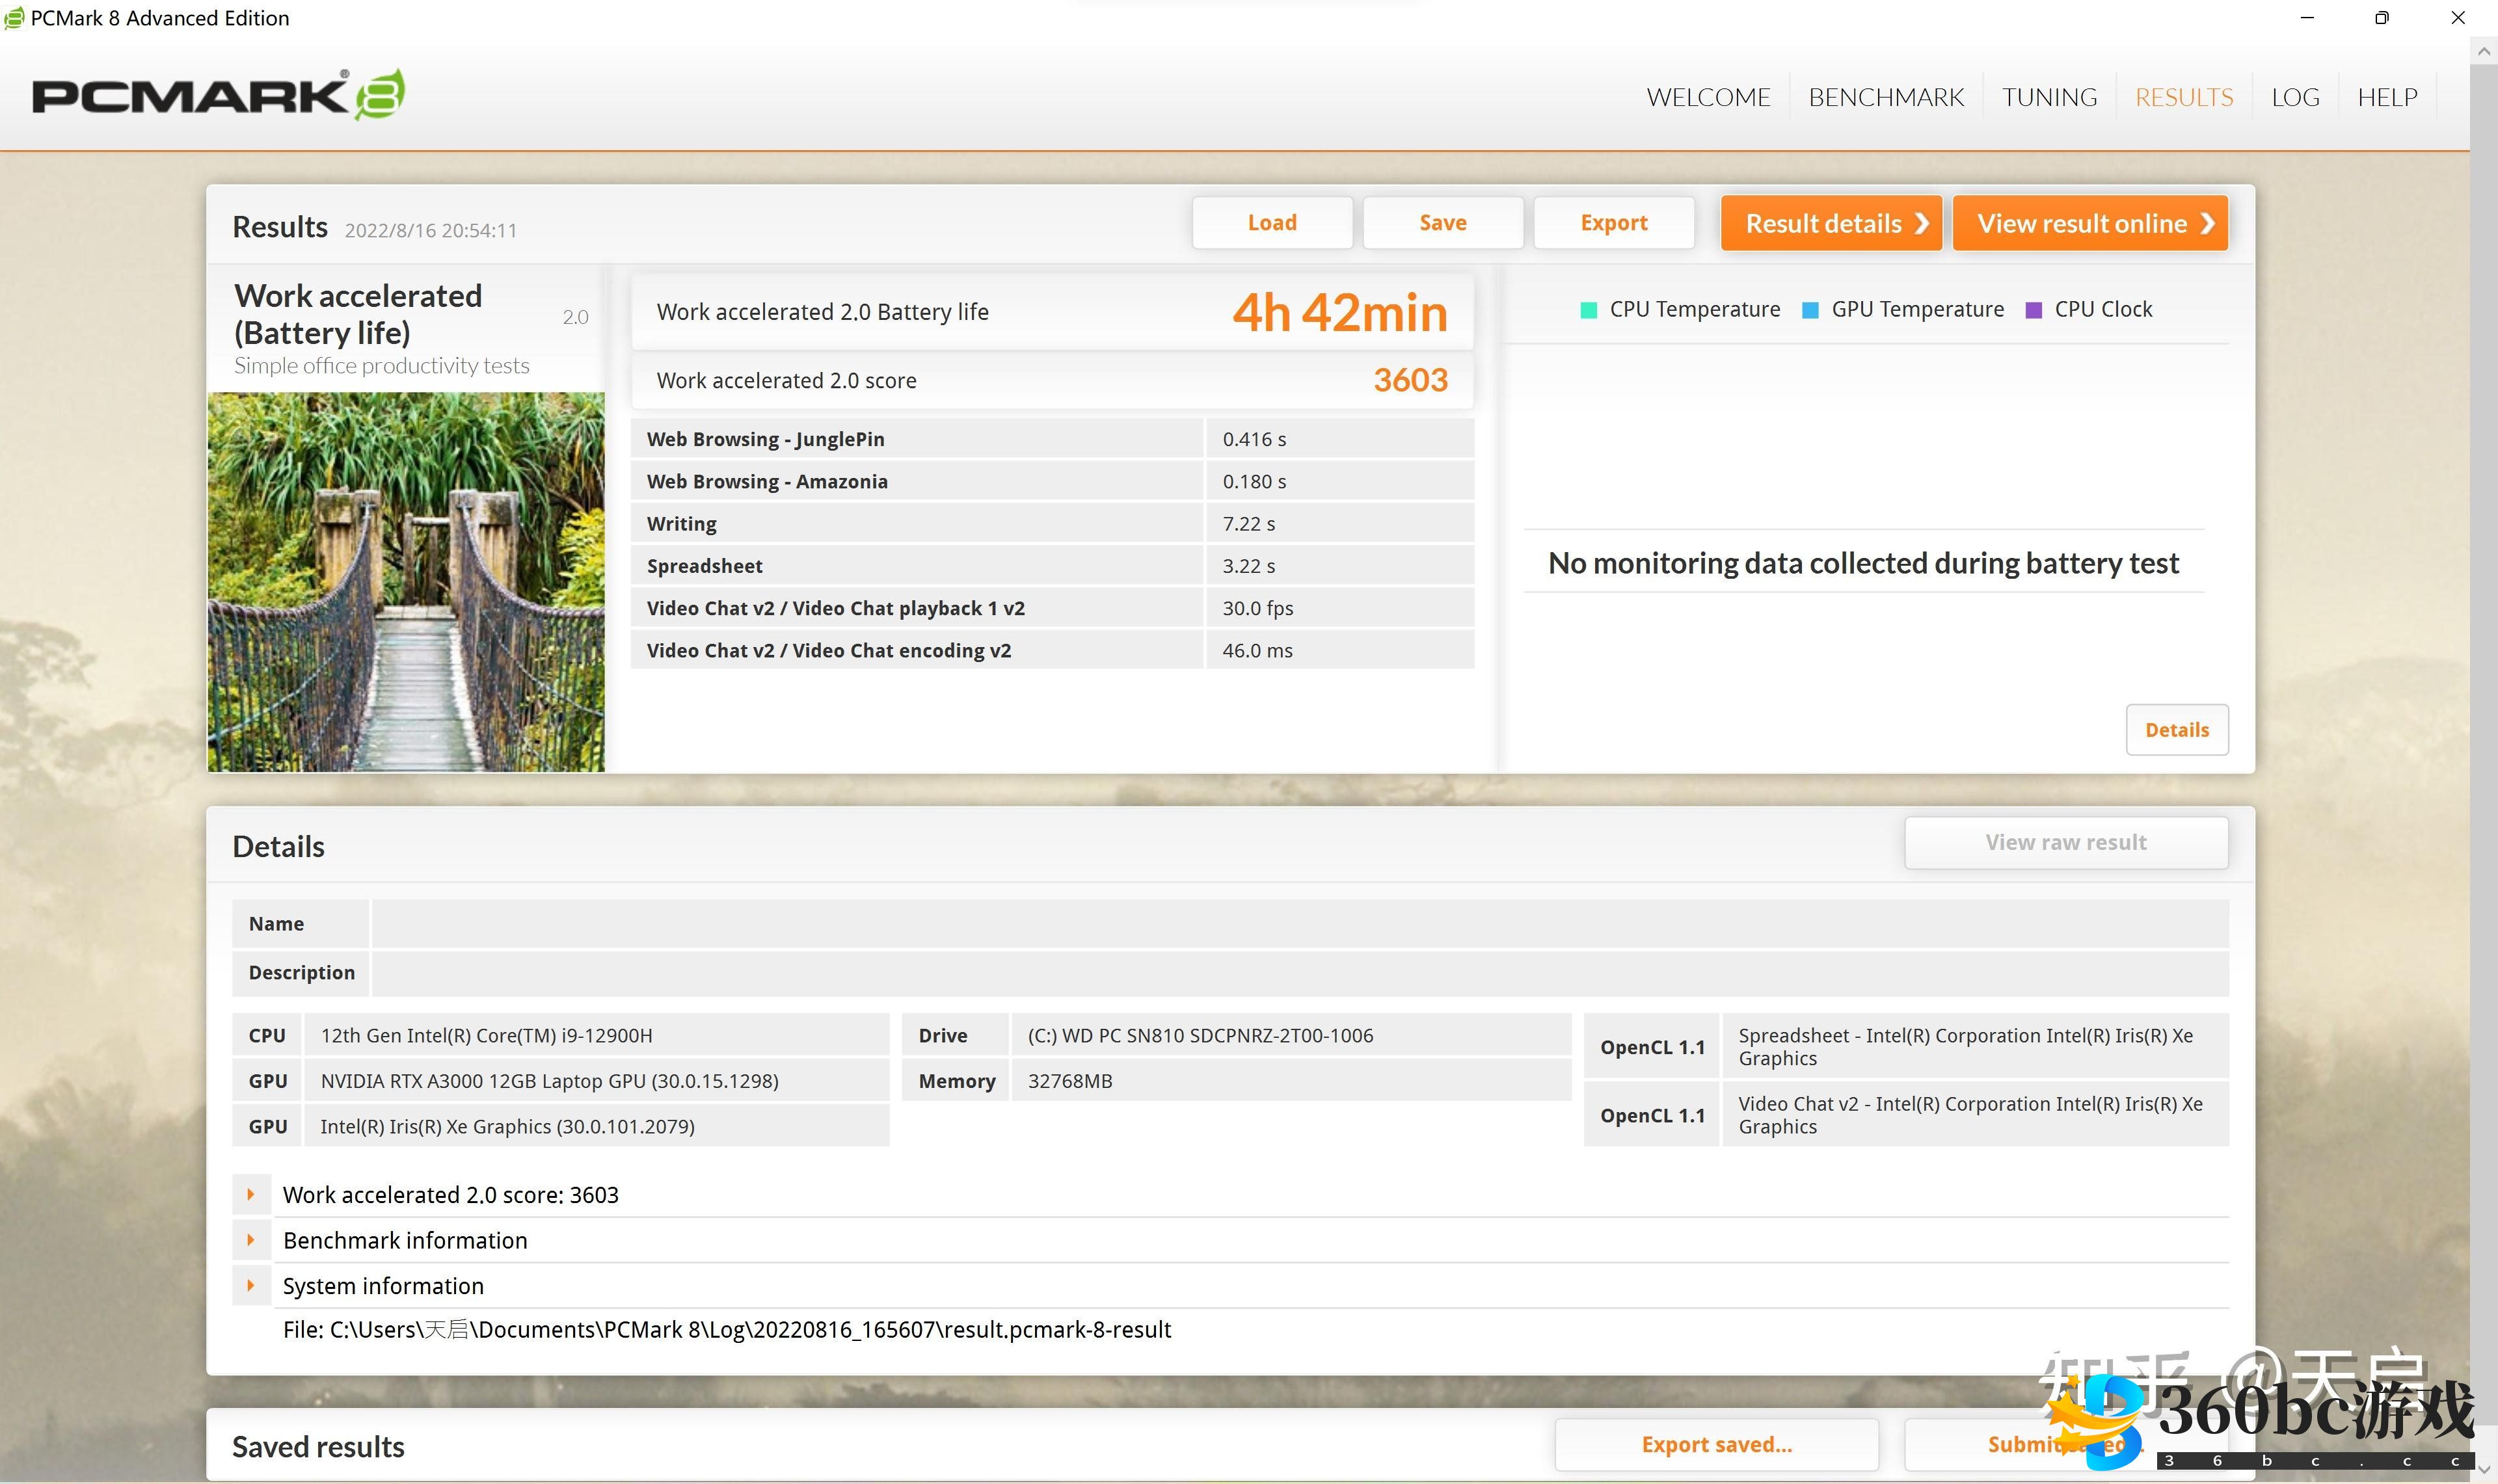
Task: Click the PCMark title bar app icon
Action: coord(14,18)
